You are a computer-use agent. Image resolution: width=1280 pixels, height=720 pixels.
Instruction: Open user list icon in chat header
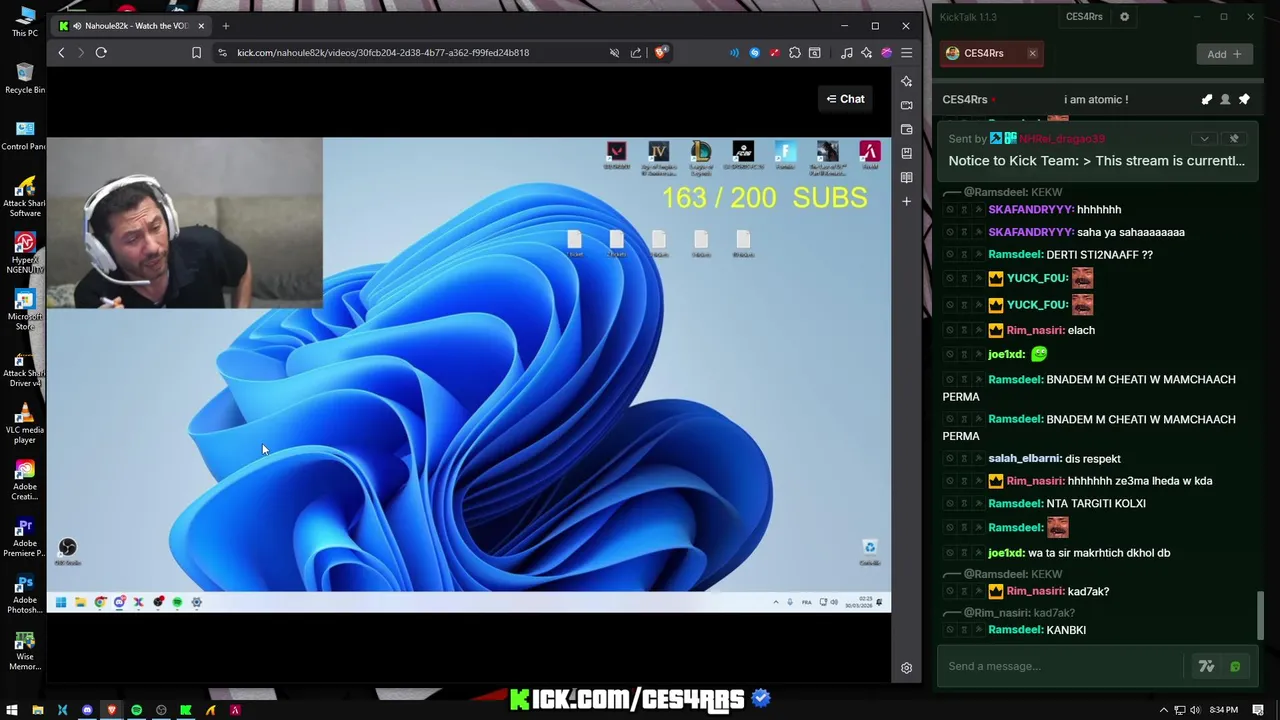tap(1225, 99)
